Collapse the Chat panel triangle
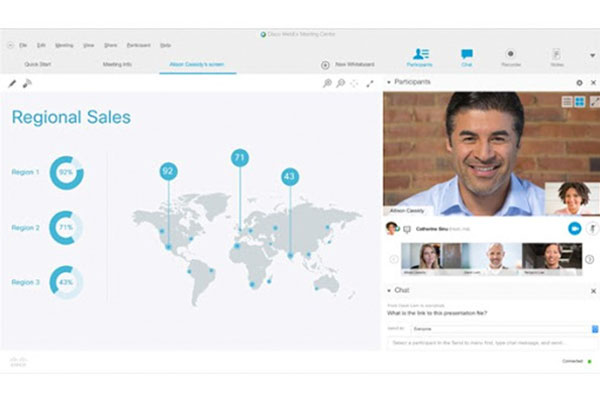Screen dimensions: 600x400 click(389, 290)
